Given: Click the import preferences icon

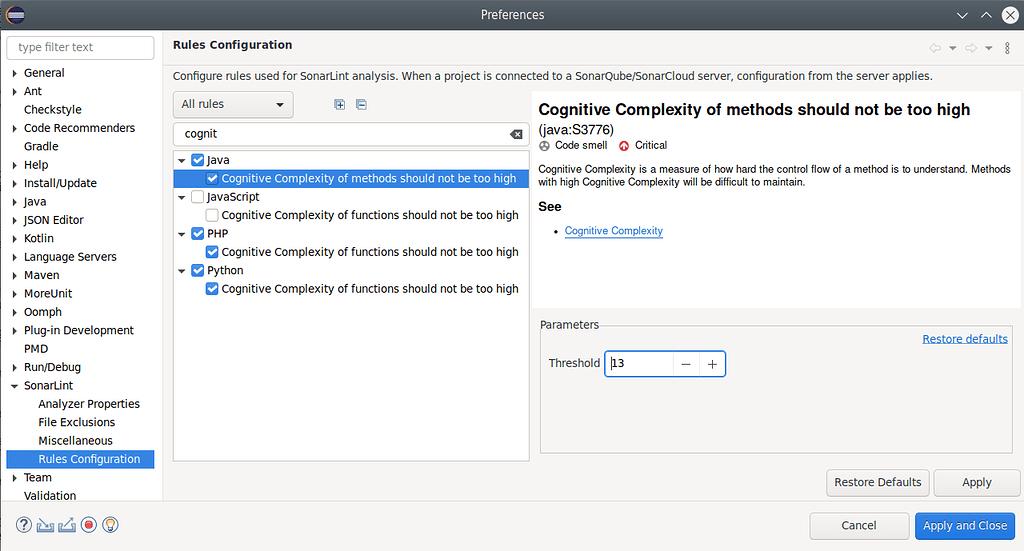Looking at the screenshot, I should tap(46, 525).
